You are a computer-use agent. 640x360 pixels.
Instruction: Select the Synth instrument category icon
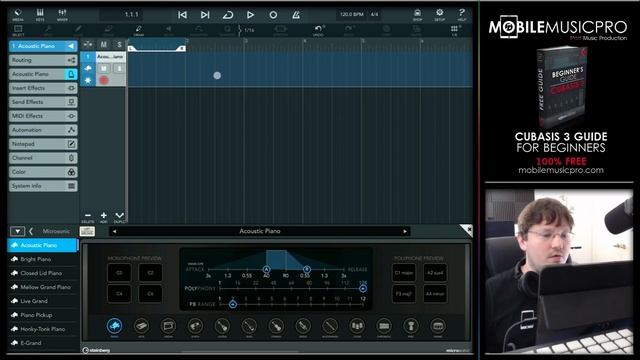tap(195, 327)
